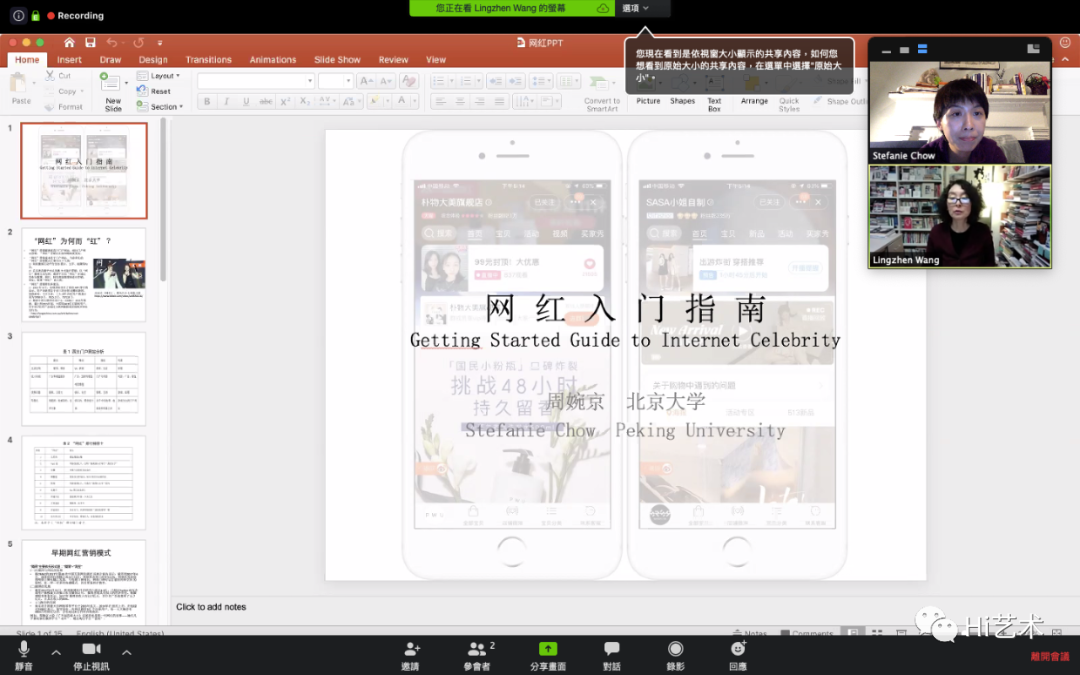Switch to the Transitions ribbon tab
Viewport: 1080px width, 675px height.
[x=209, y=60]
